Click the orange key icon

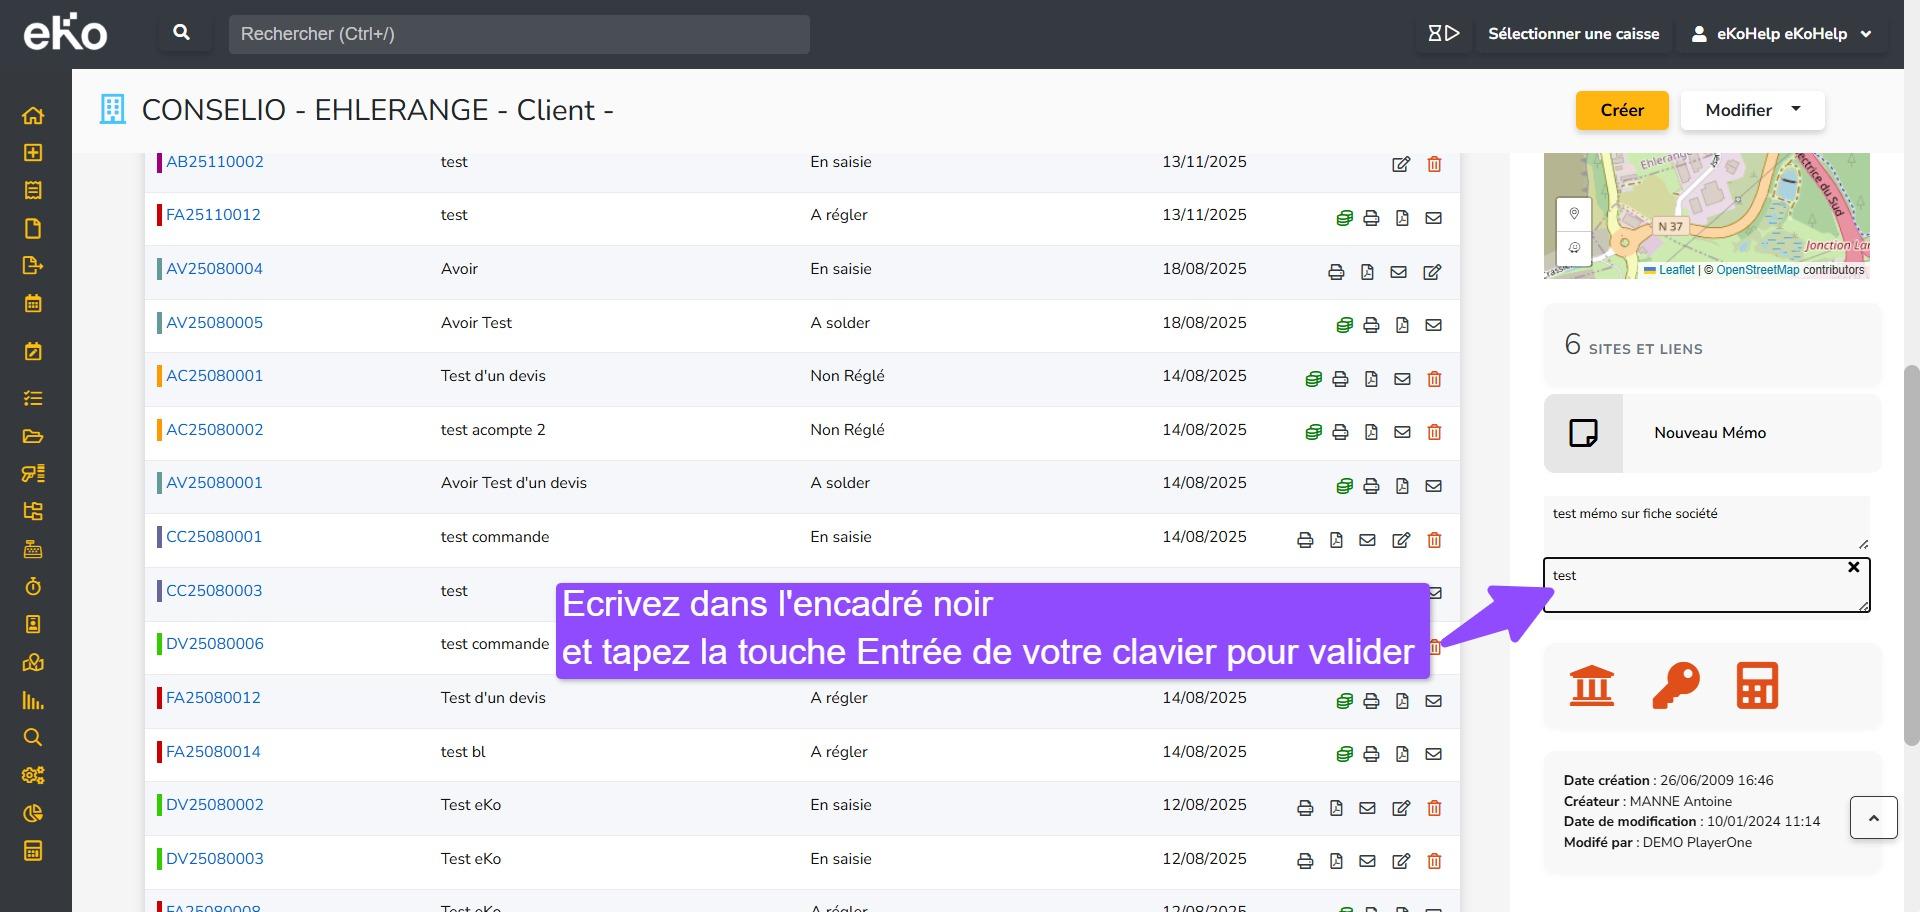coord(1675,686)
